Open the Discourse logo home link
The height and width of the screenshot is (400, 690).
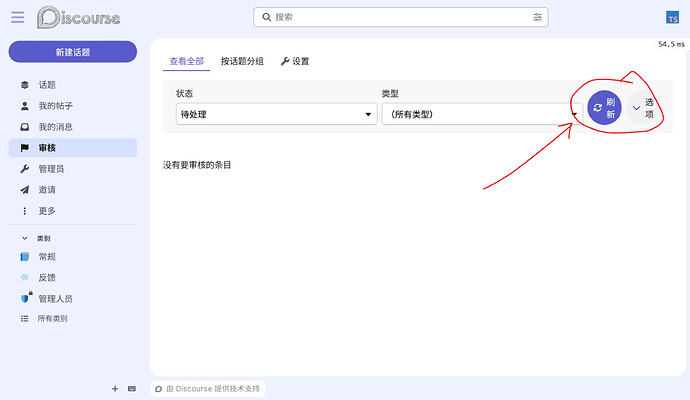click(78, 18)
